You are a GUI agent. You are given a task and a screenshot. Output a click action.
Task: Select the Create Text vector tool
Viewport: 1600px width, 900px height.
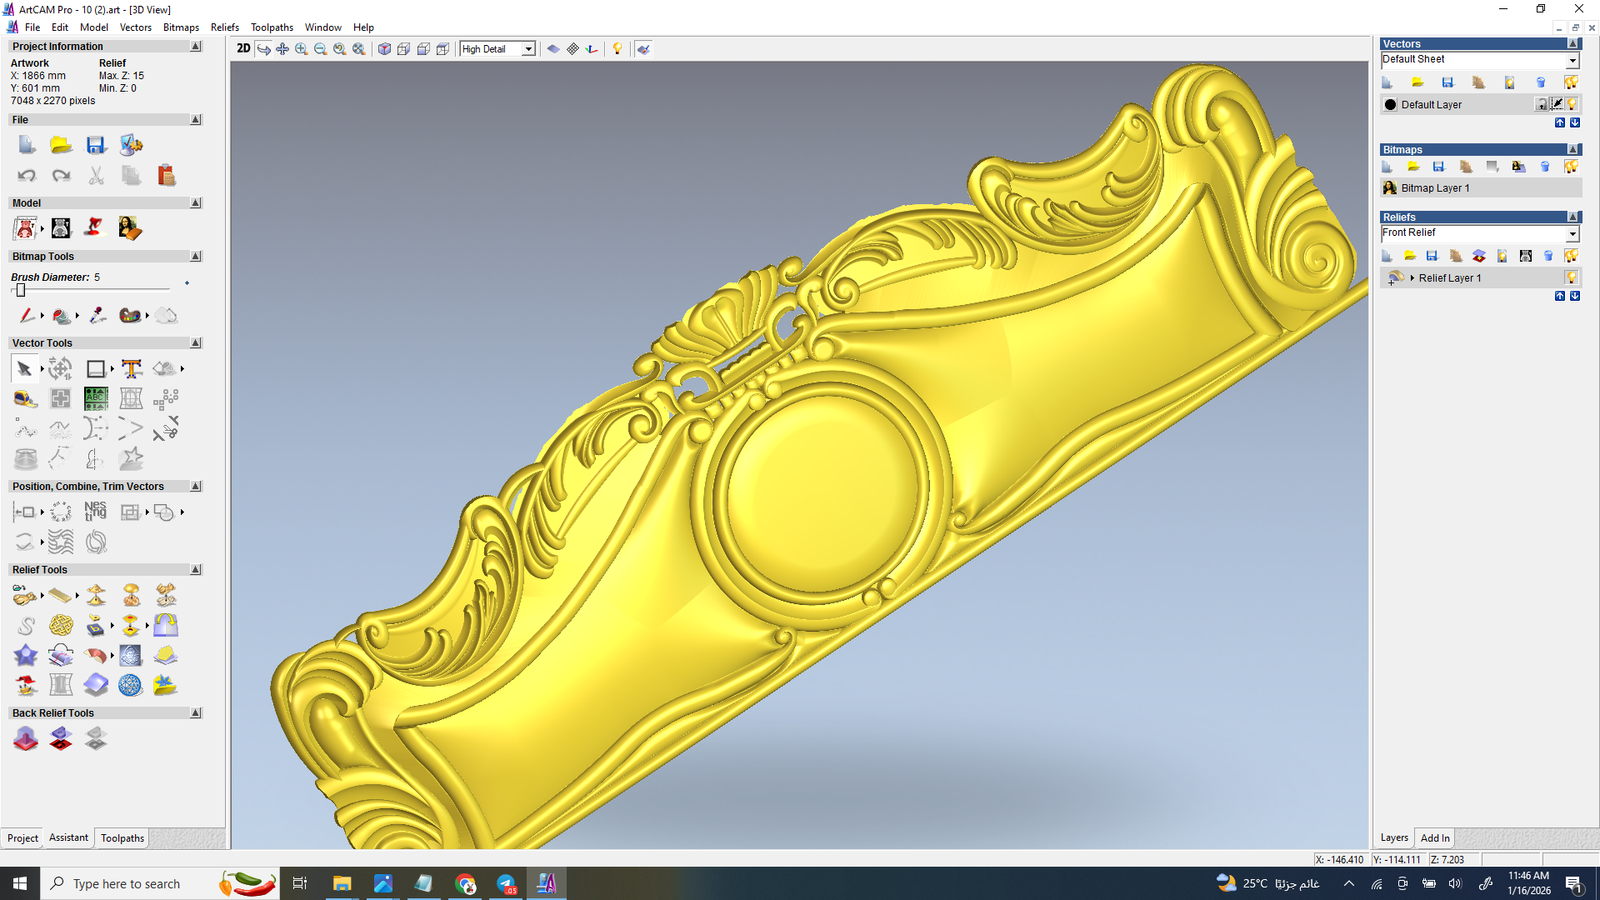tap(131, 369)
